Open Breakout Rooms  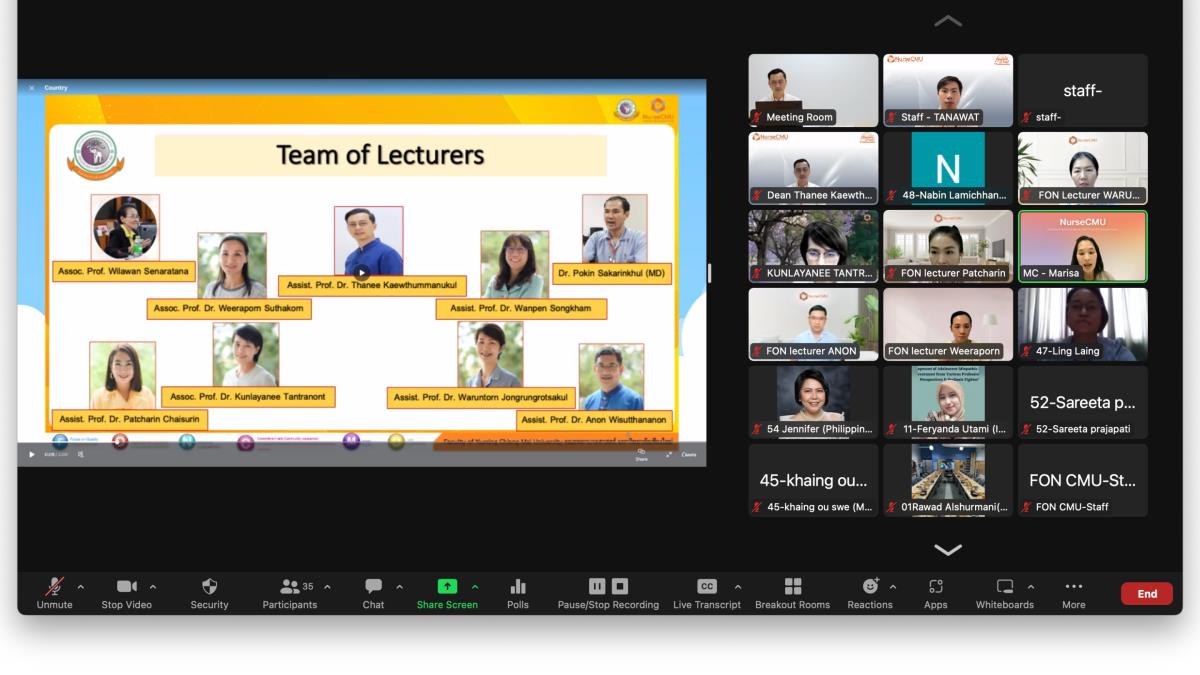tap(793, 592)
